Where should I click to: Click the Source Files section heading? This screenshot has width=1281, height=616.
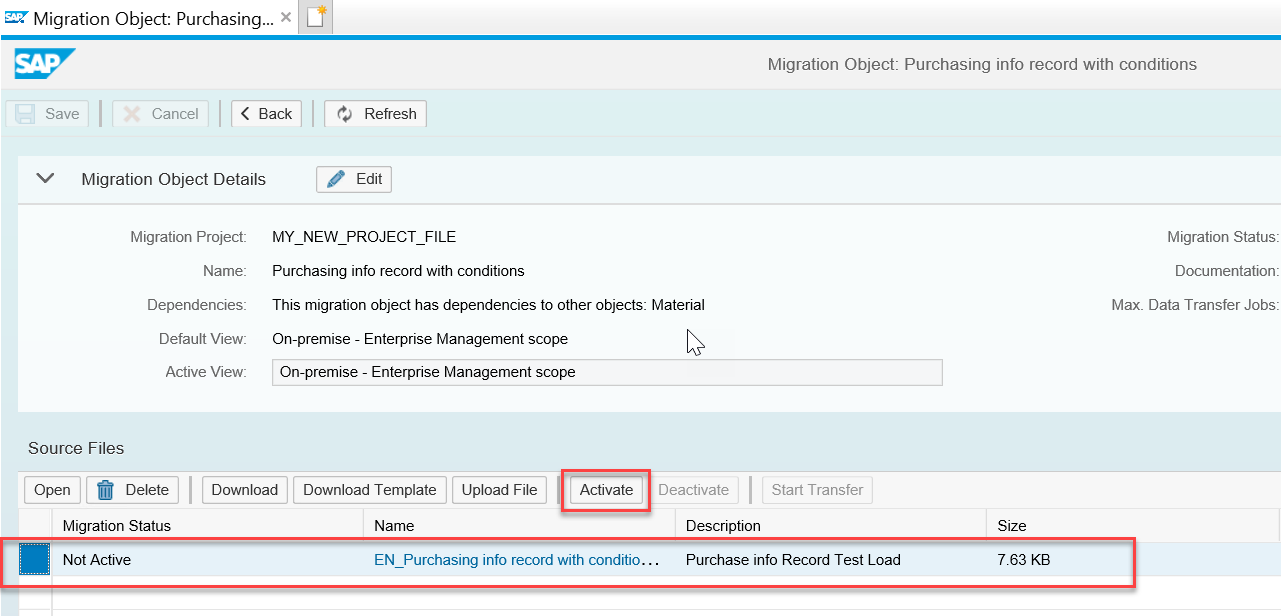76,448
